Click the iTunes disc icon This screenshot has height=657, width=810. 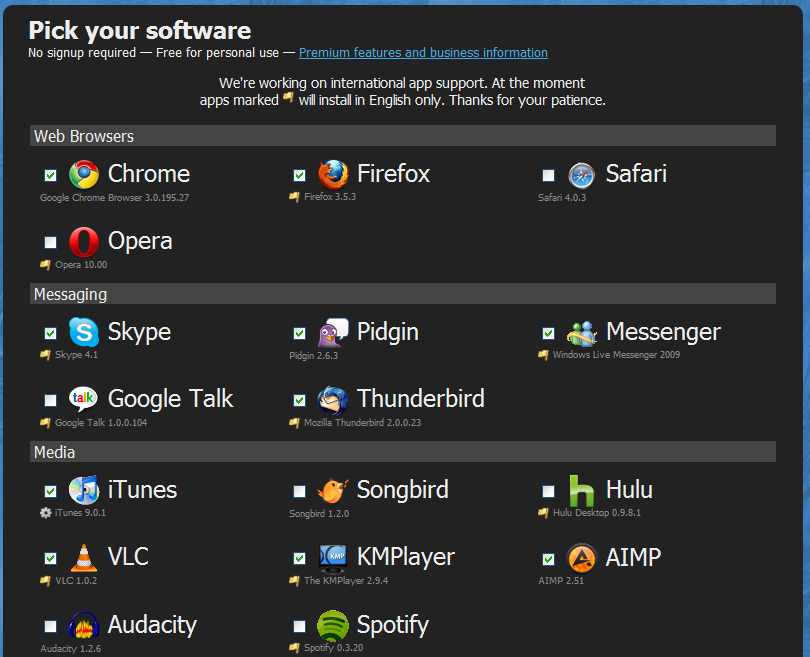pos(84,489)
